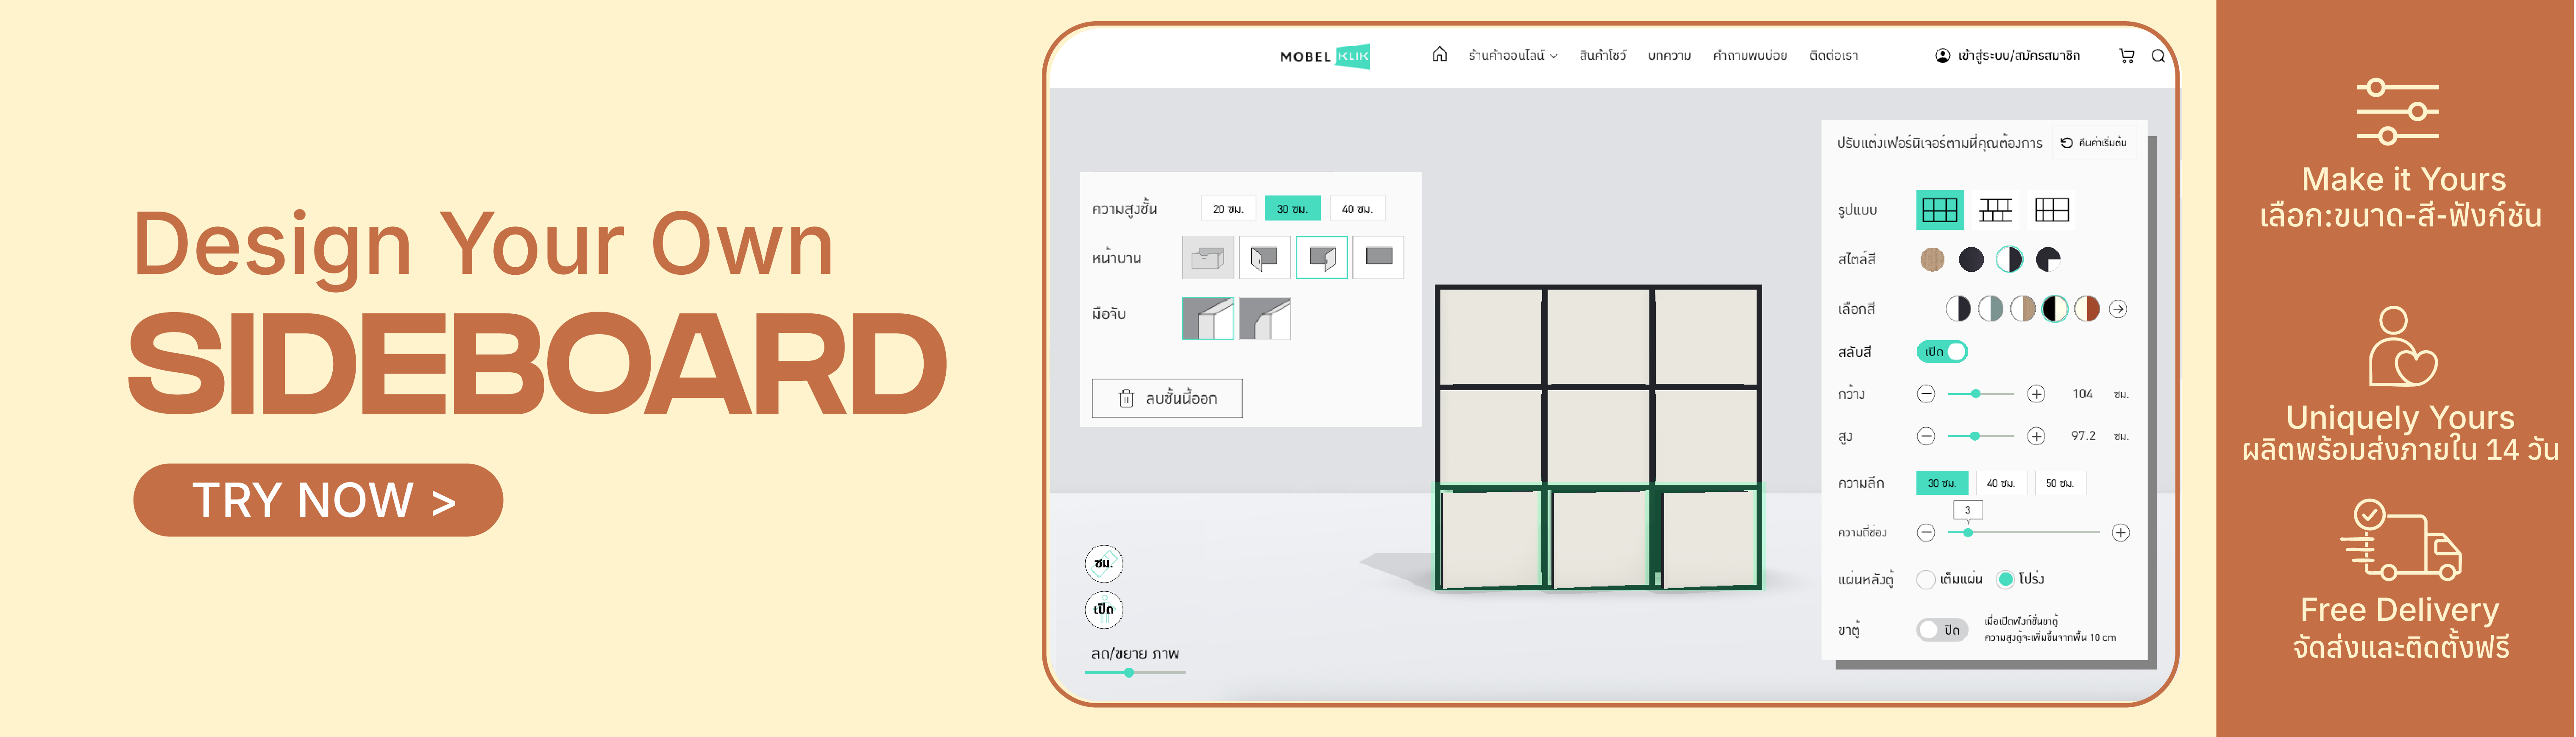Select 30 ซม. shelf height

point(1292,209)
